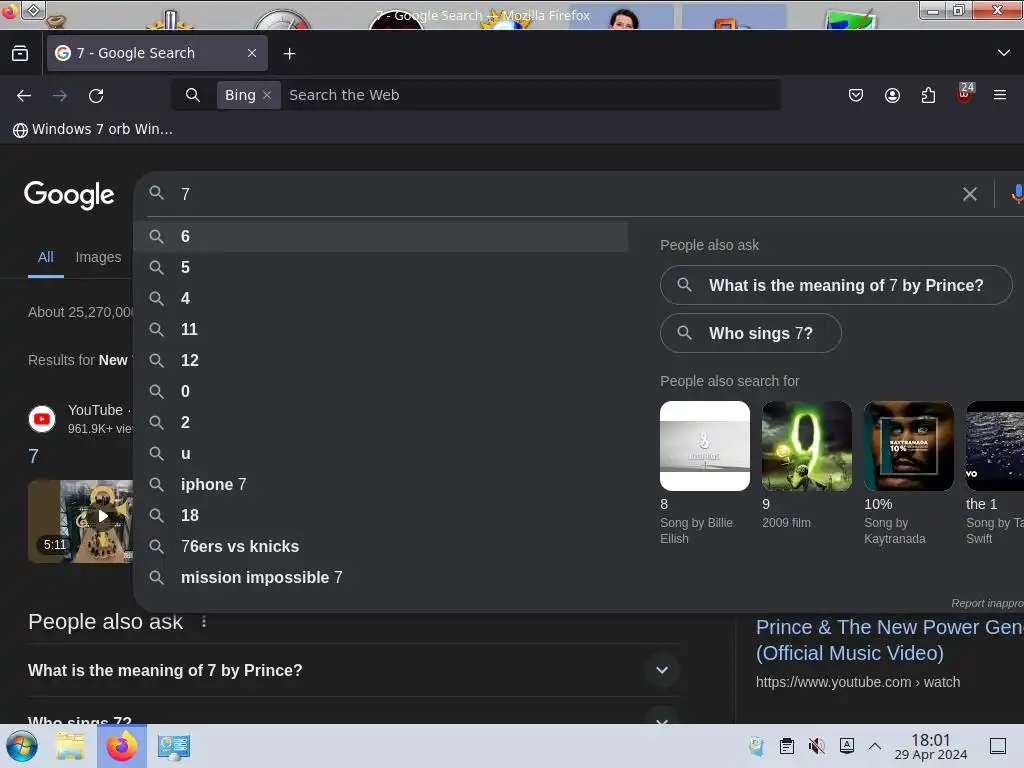Click the youtube.com › watch URL
This screenshot has height=768, width=1024.
[858, 682]
